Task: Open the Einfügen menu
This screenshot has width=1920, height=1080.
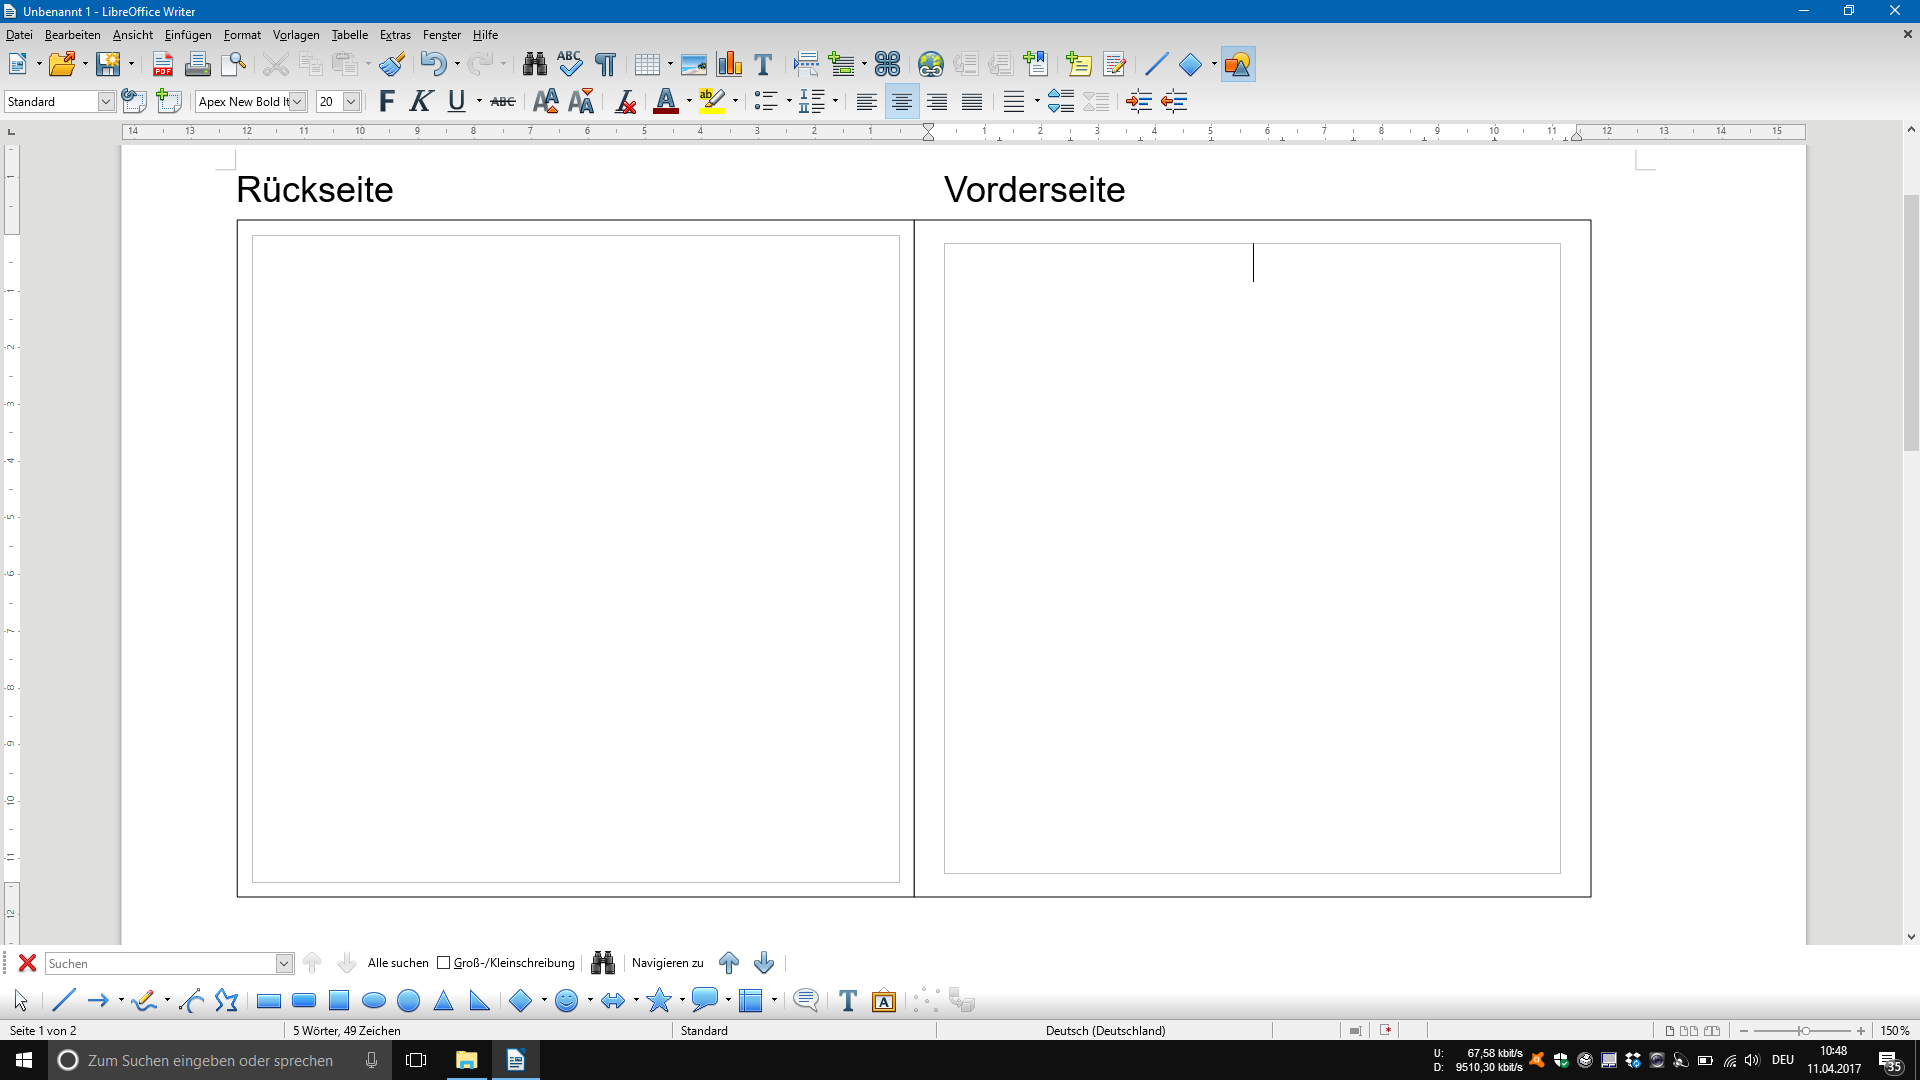Action: (x=188, y=35)
